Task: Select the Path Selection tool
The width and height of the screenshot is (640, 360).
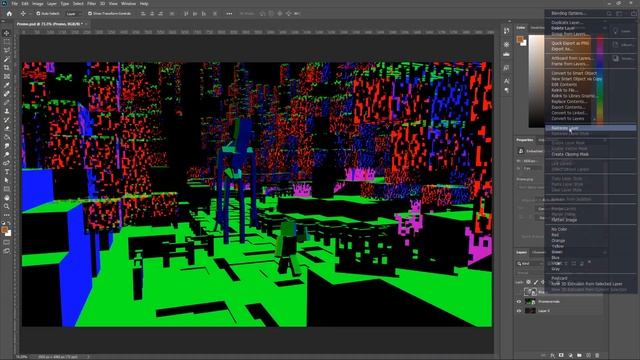Action: (x=7, y=180)
